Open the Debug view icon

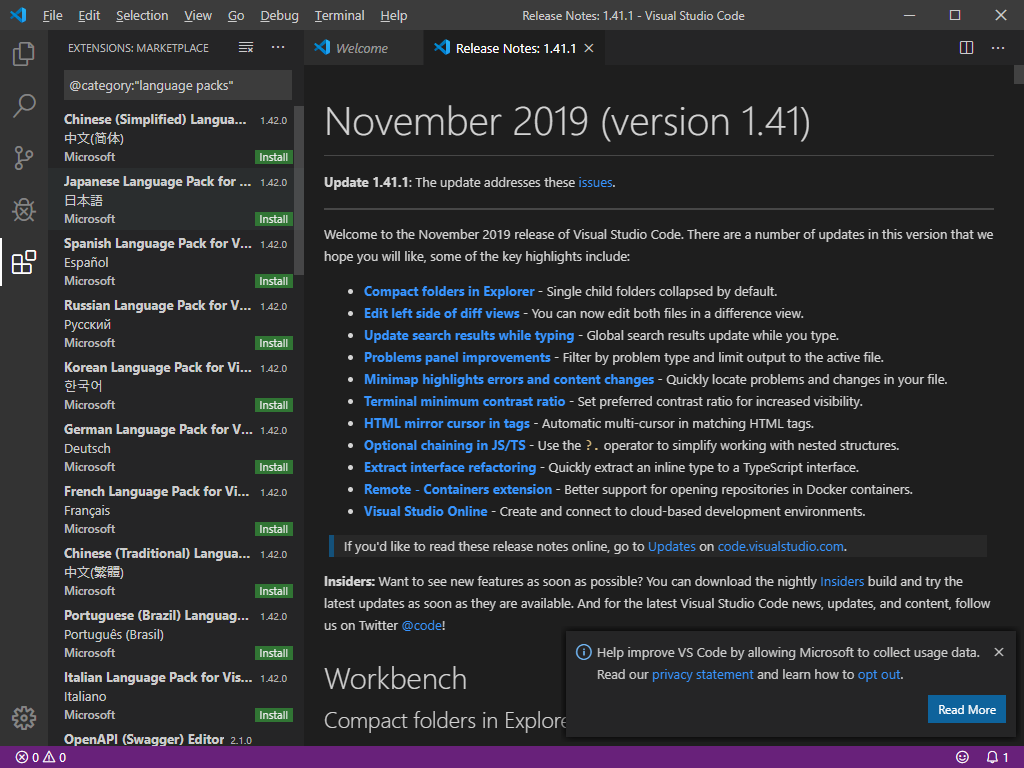coord(24,210)
